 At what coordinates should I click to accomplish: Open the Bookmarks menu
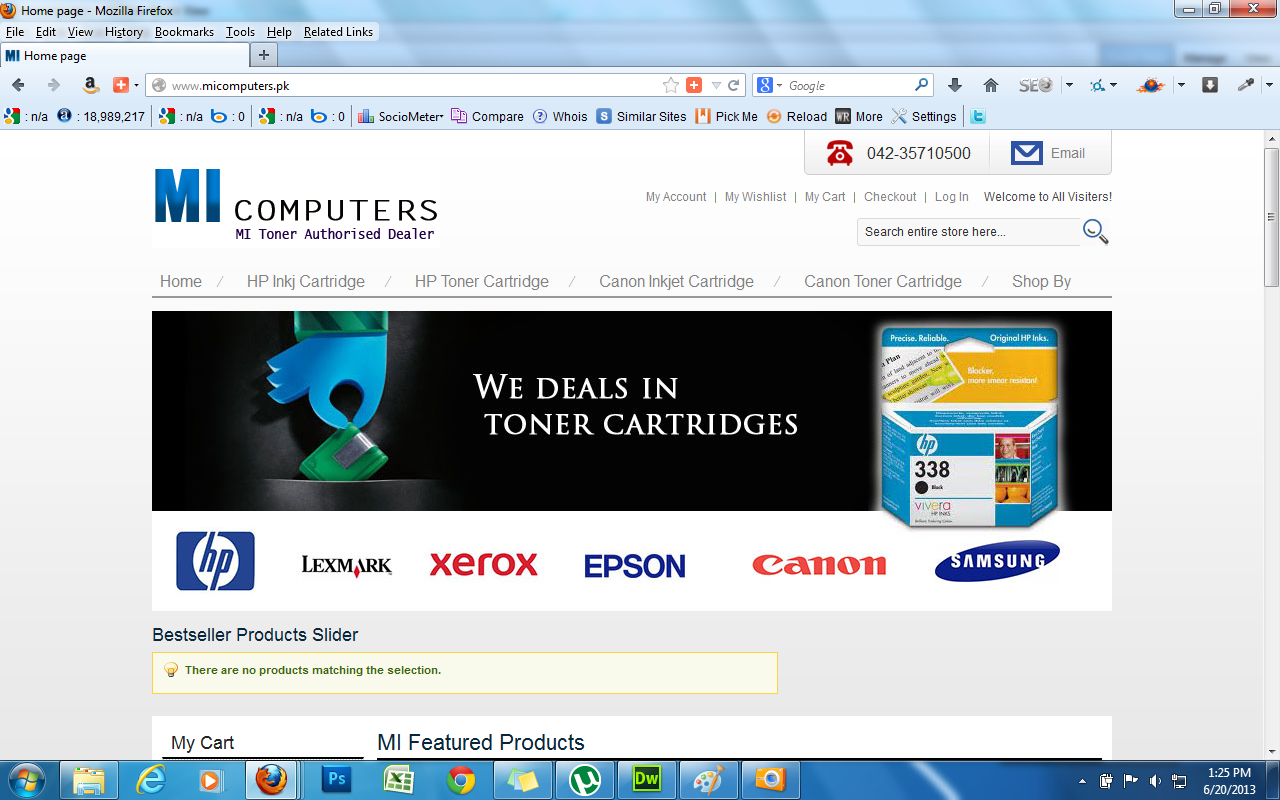pos(184,32)
